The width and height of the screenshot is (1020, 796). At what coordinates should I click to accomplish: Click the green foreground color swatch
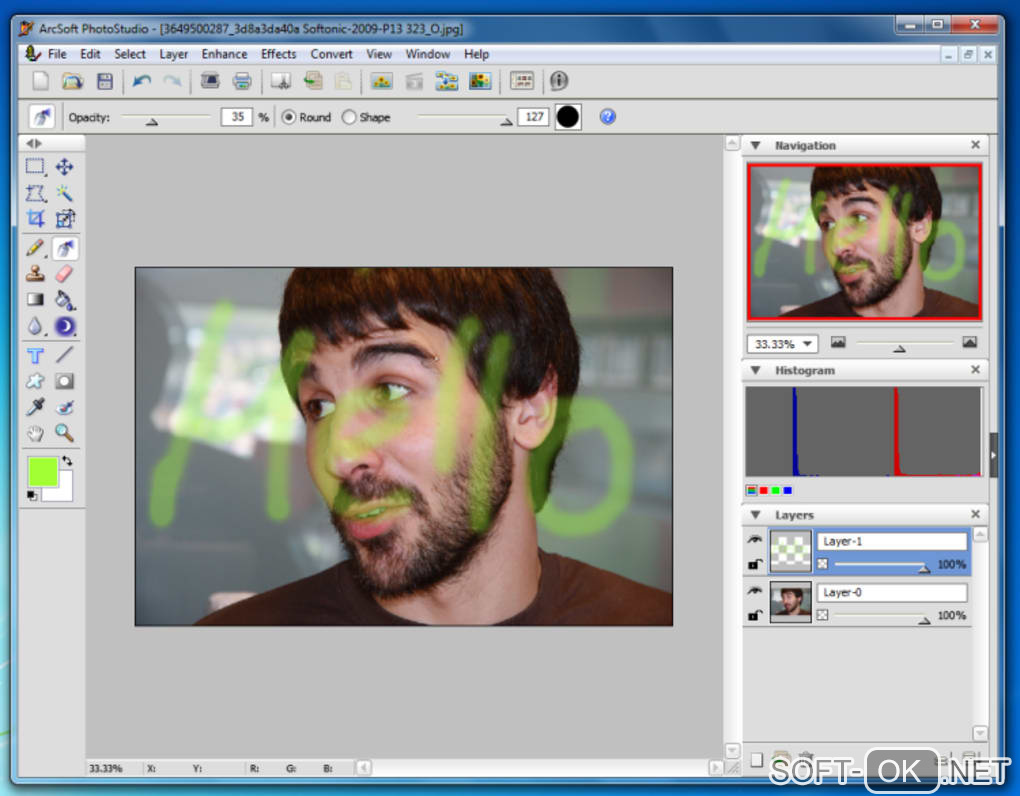[x=43, y=470]
